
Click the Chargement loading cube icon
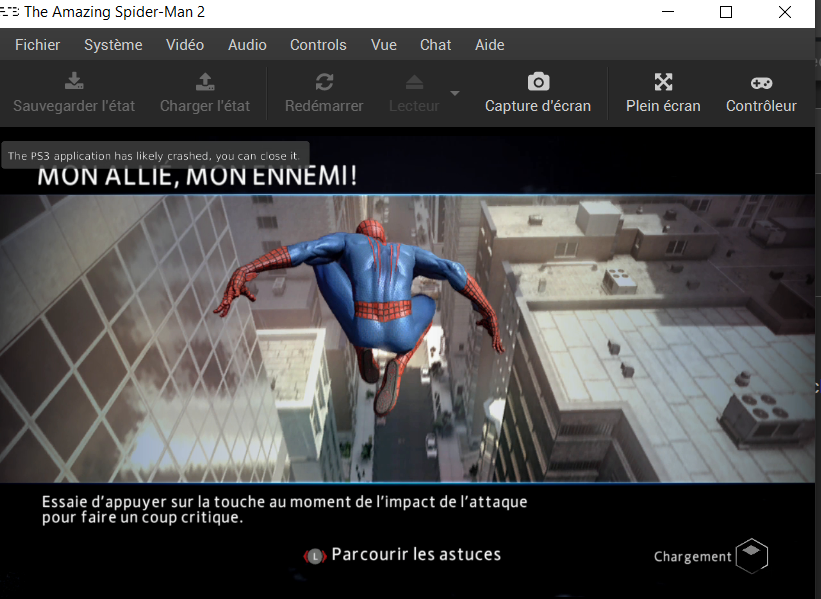752,556
